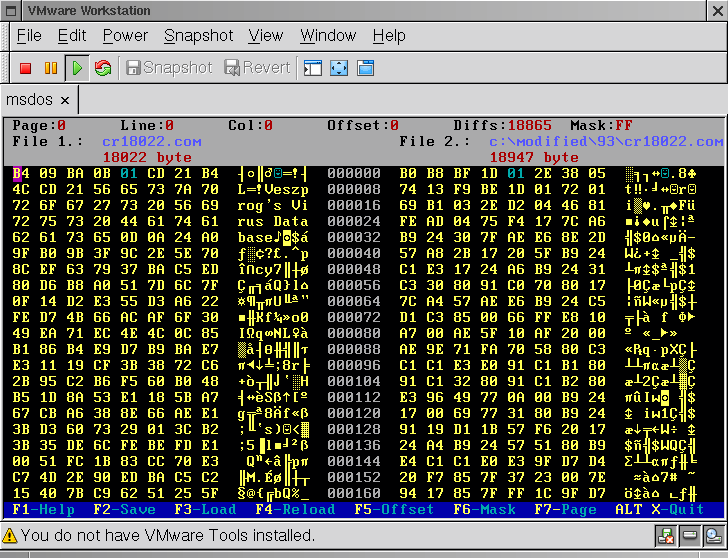
Task: Click F1-Help in the bottom bar
Action: point(43,510)
